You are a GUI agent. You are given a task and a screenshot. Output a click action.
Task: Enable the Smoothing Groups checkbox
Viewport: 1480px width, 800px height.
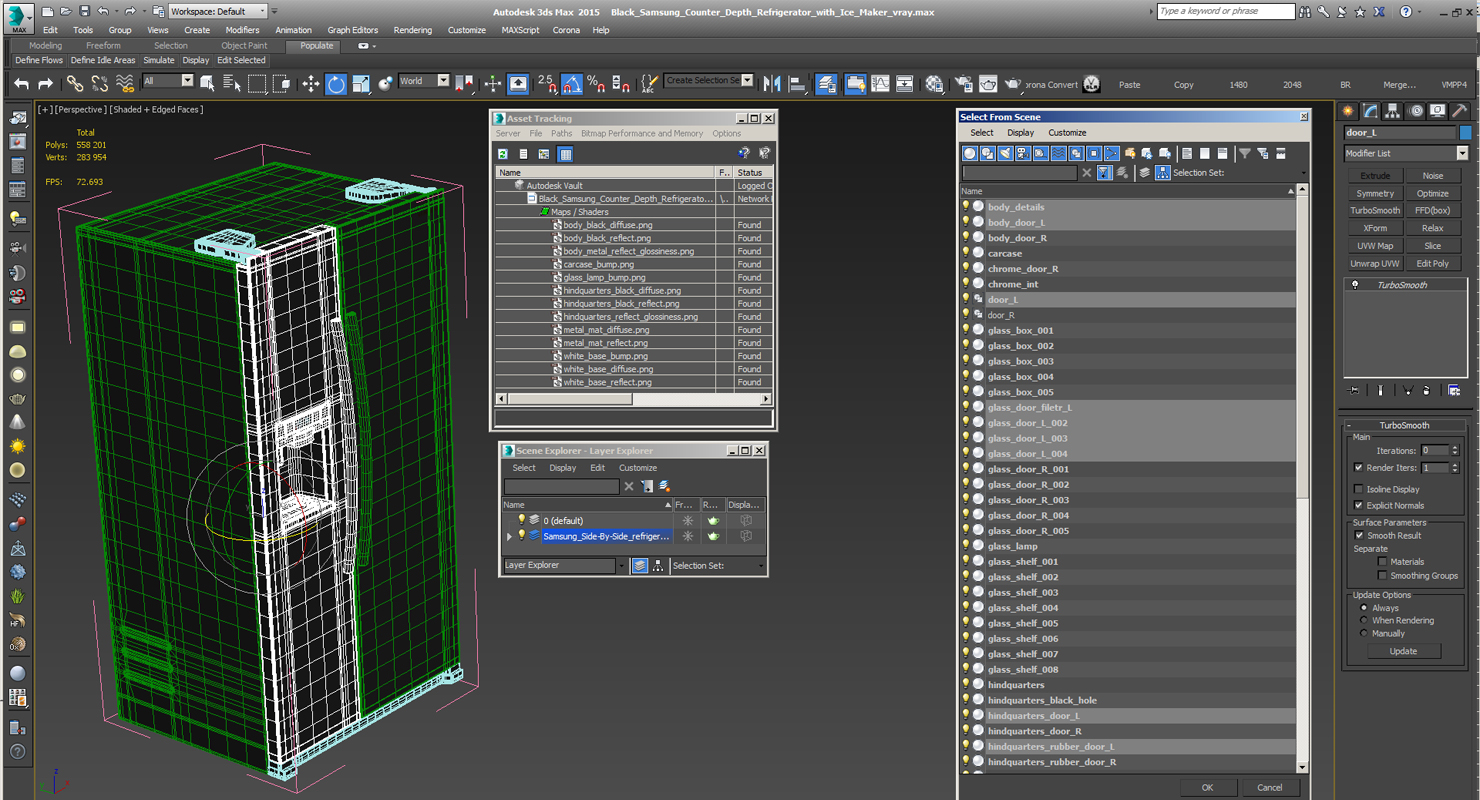1382,575
